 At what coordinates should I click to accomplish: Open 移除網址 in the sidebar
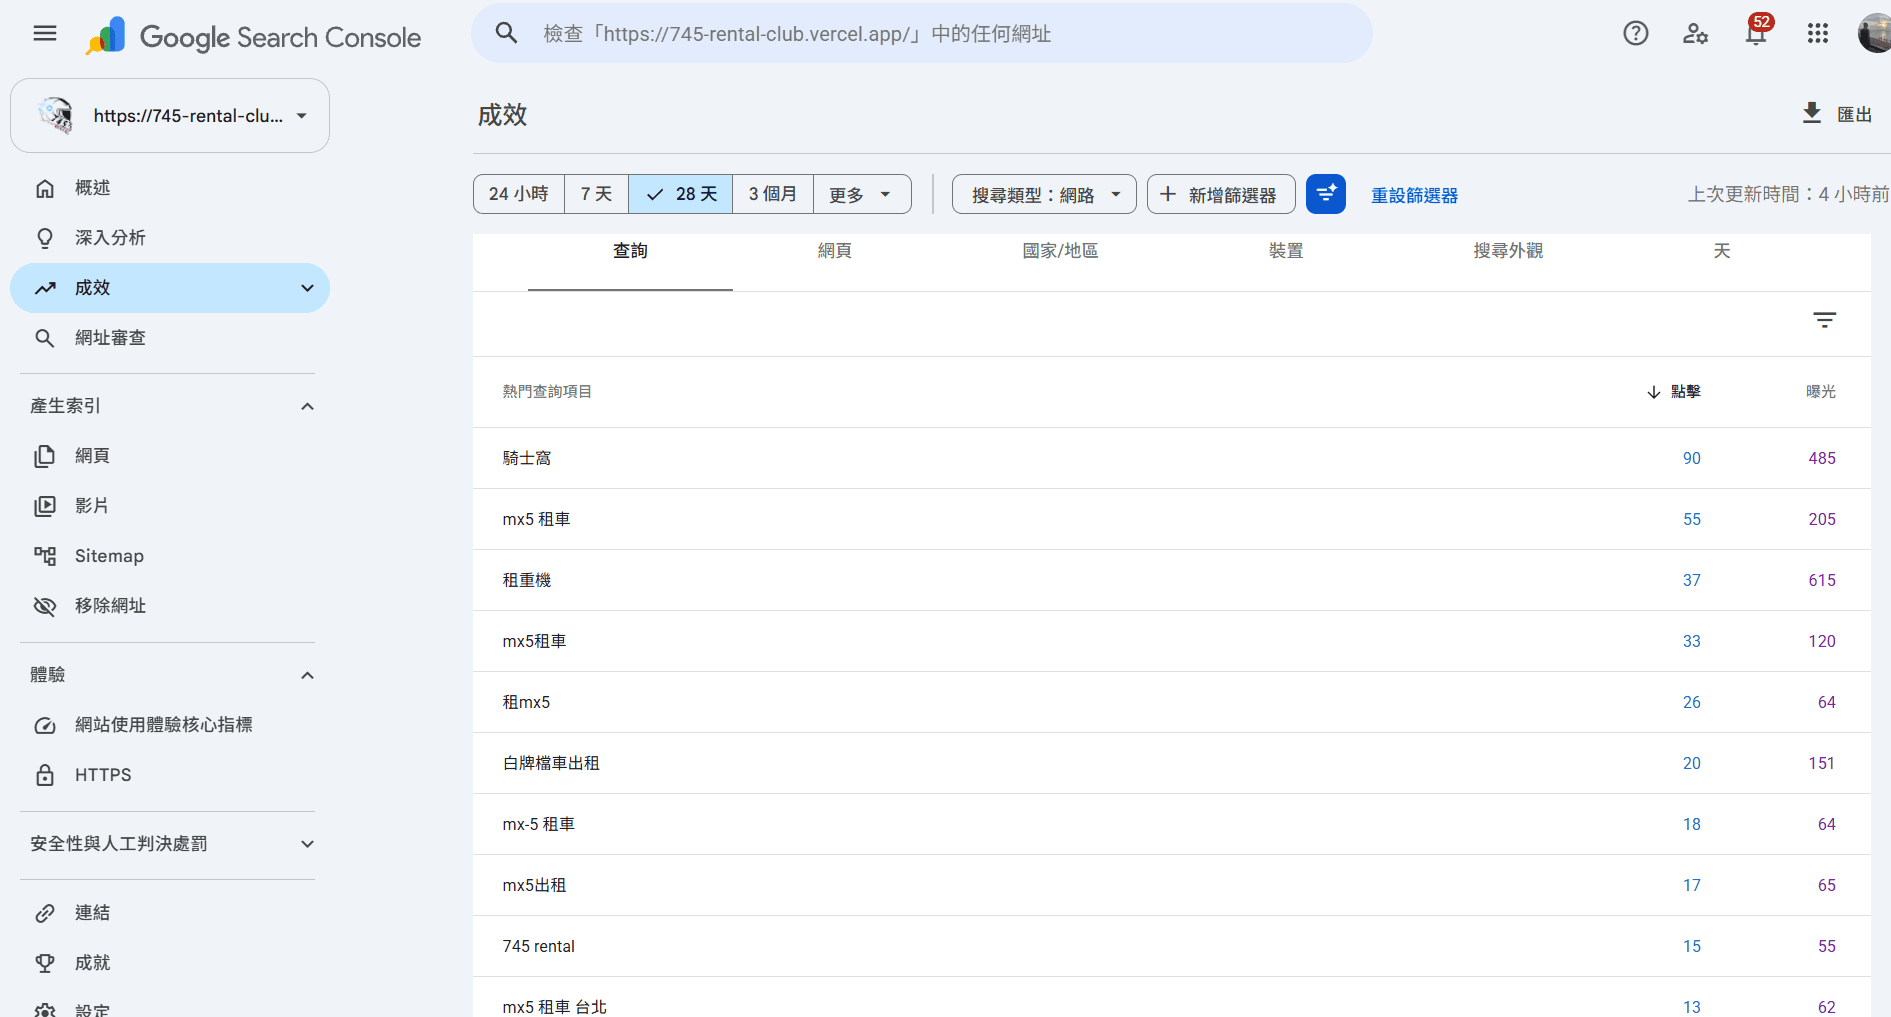[170, 606]
